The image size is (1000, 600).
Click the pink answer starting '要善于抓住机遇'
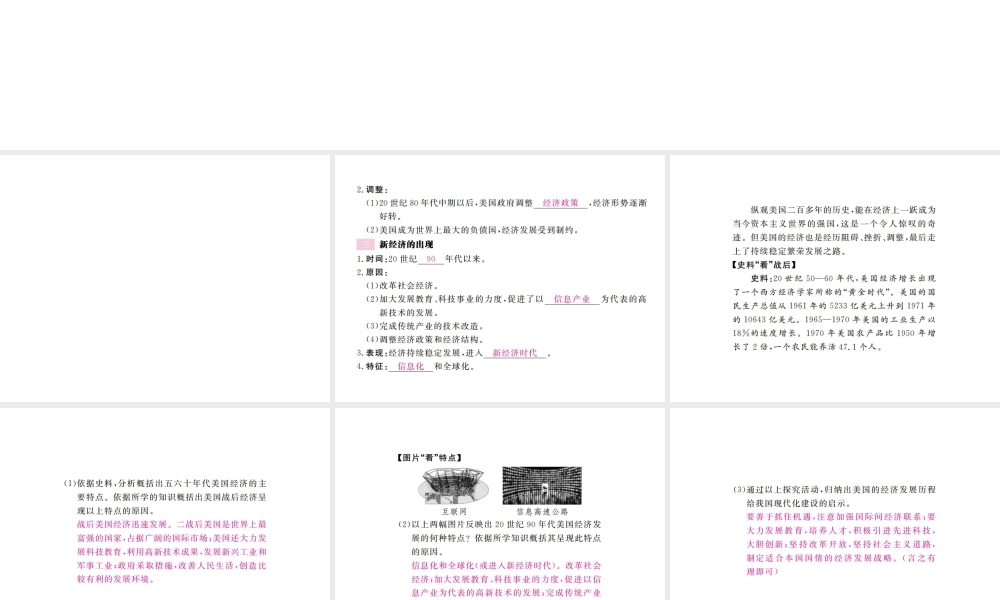[841, 545]
